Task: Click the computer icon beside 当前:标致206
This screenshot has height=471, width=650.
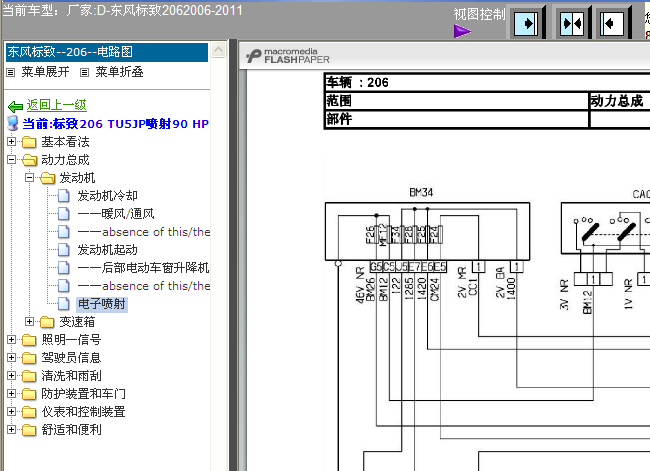Action: pyautogui.click(x=13, y=124)
